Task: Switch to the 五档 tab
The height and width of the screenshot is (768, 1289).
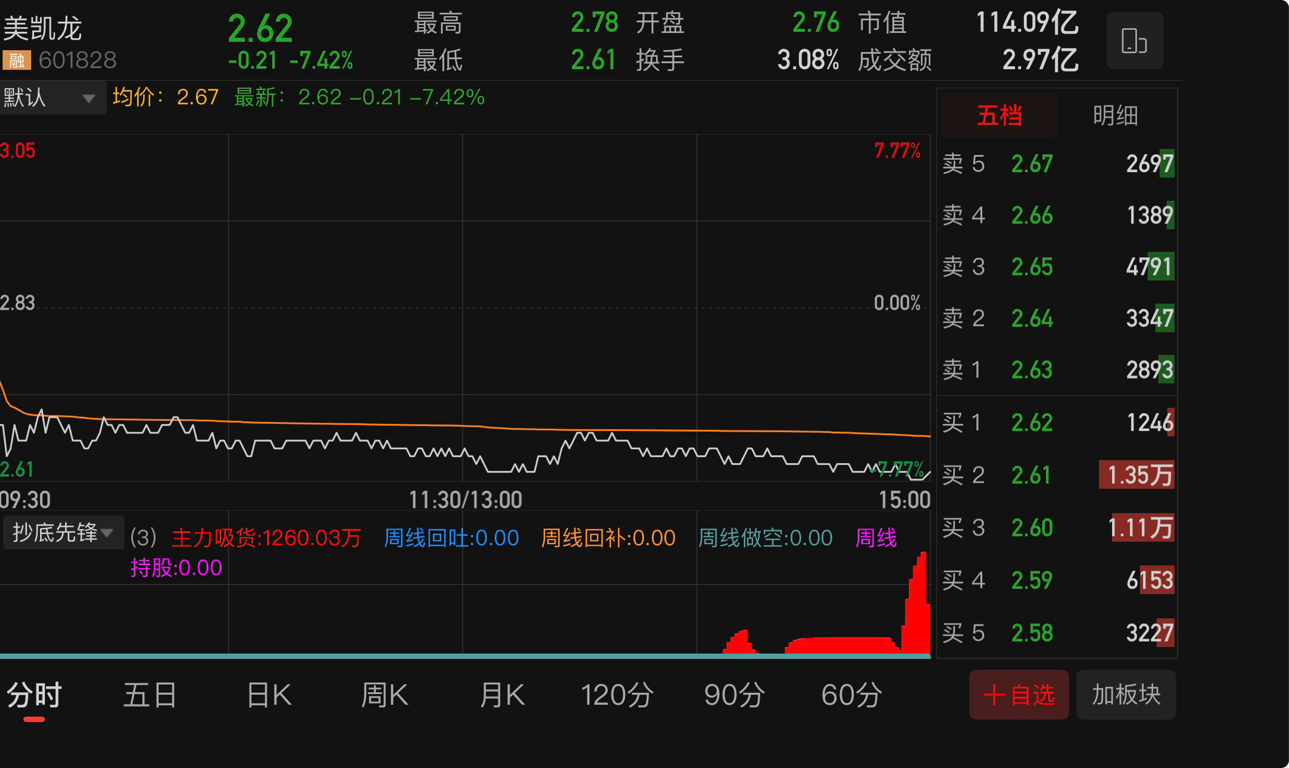Action: (x=999, y=115)
